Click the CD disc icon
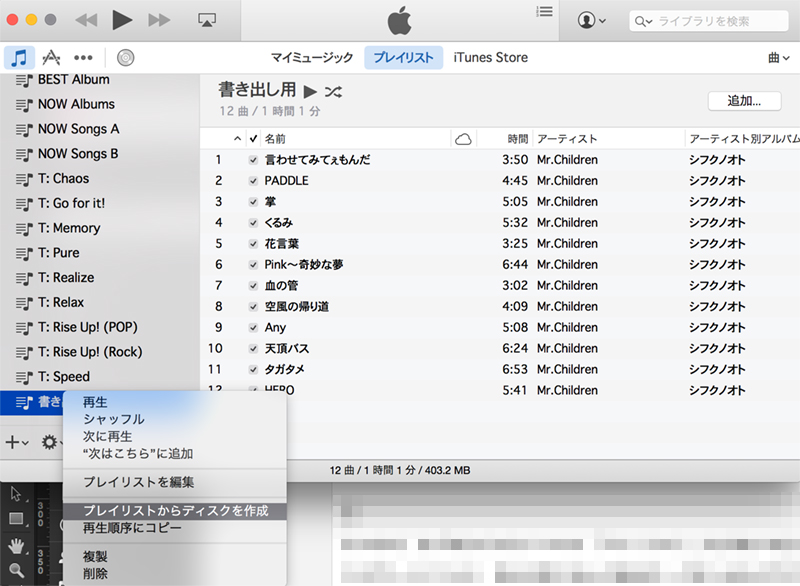 point(126,58)
